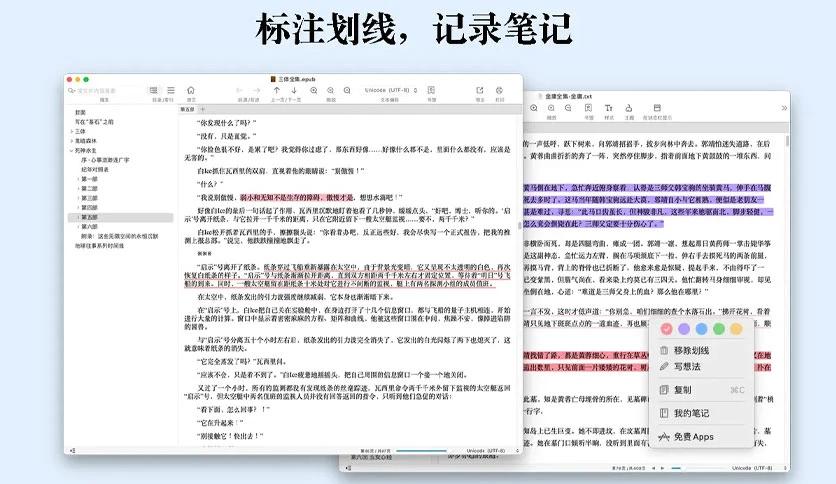Screen dimensions: 836x484
Task: Open 写在"基石"之前 in sidebar
Action: pos(94,122)
